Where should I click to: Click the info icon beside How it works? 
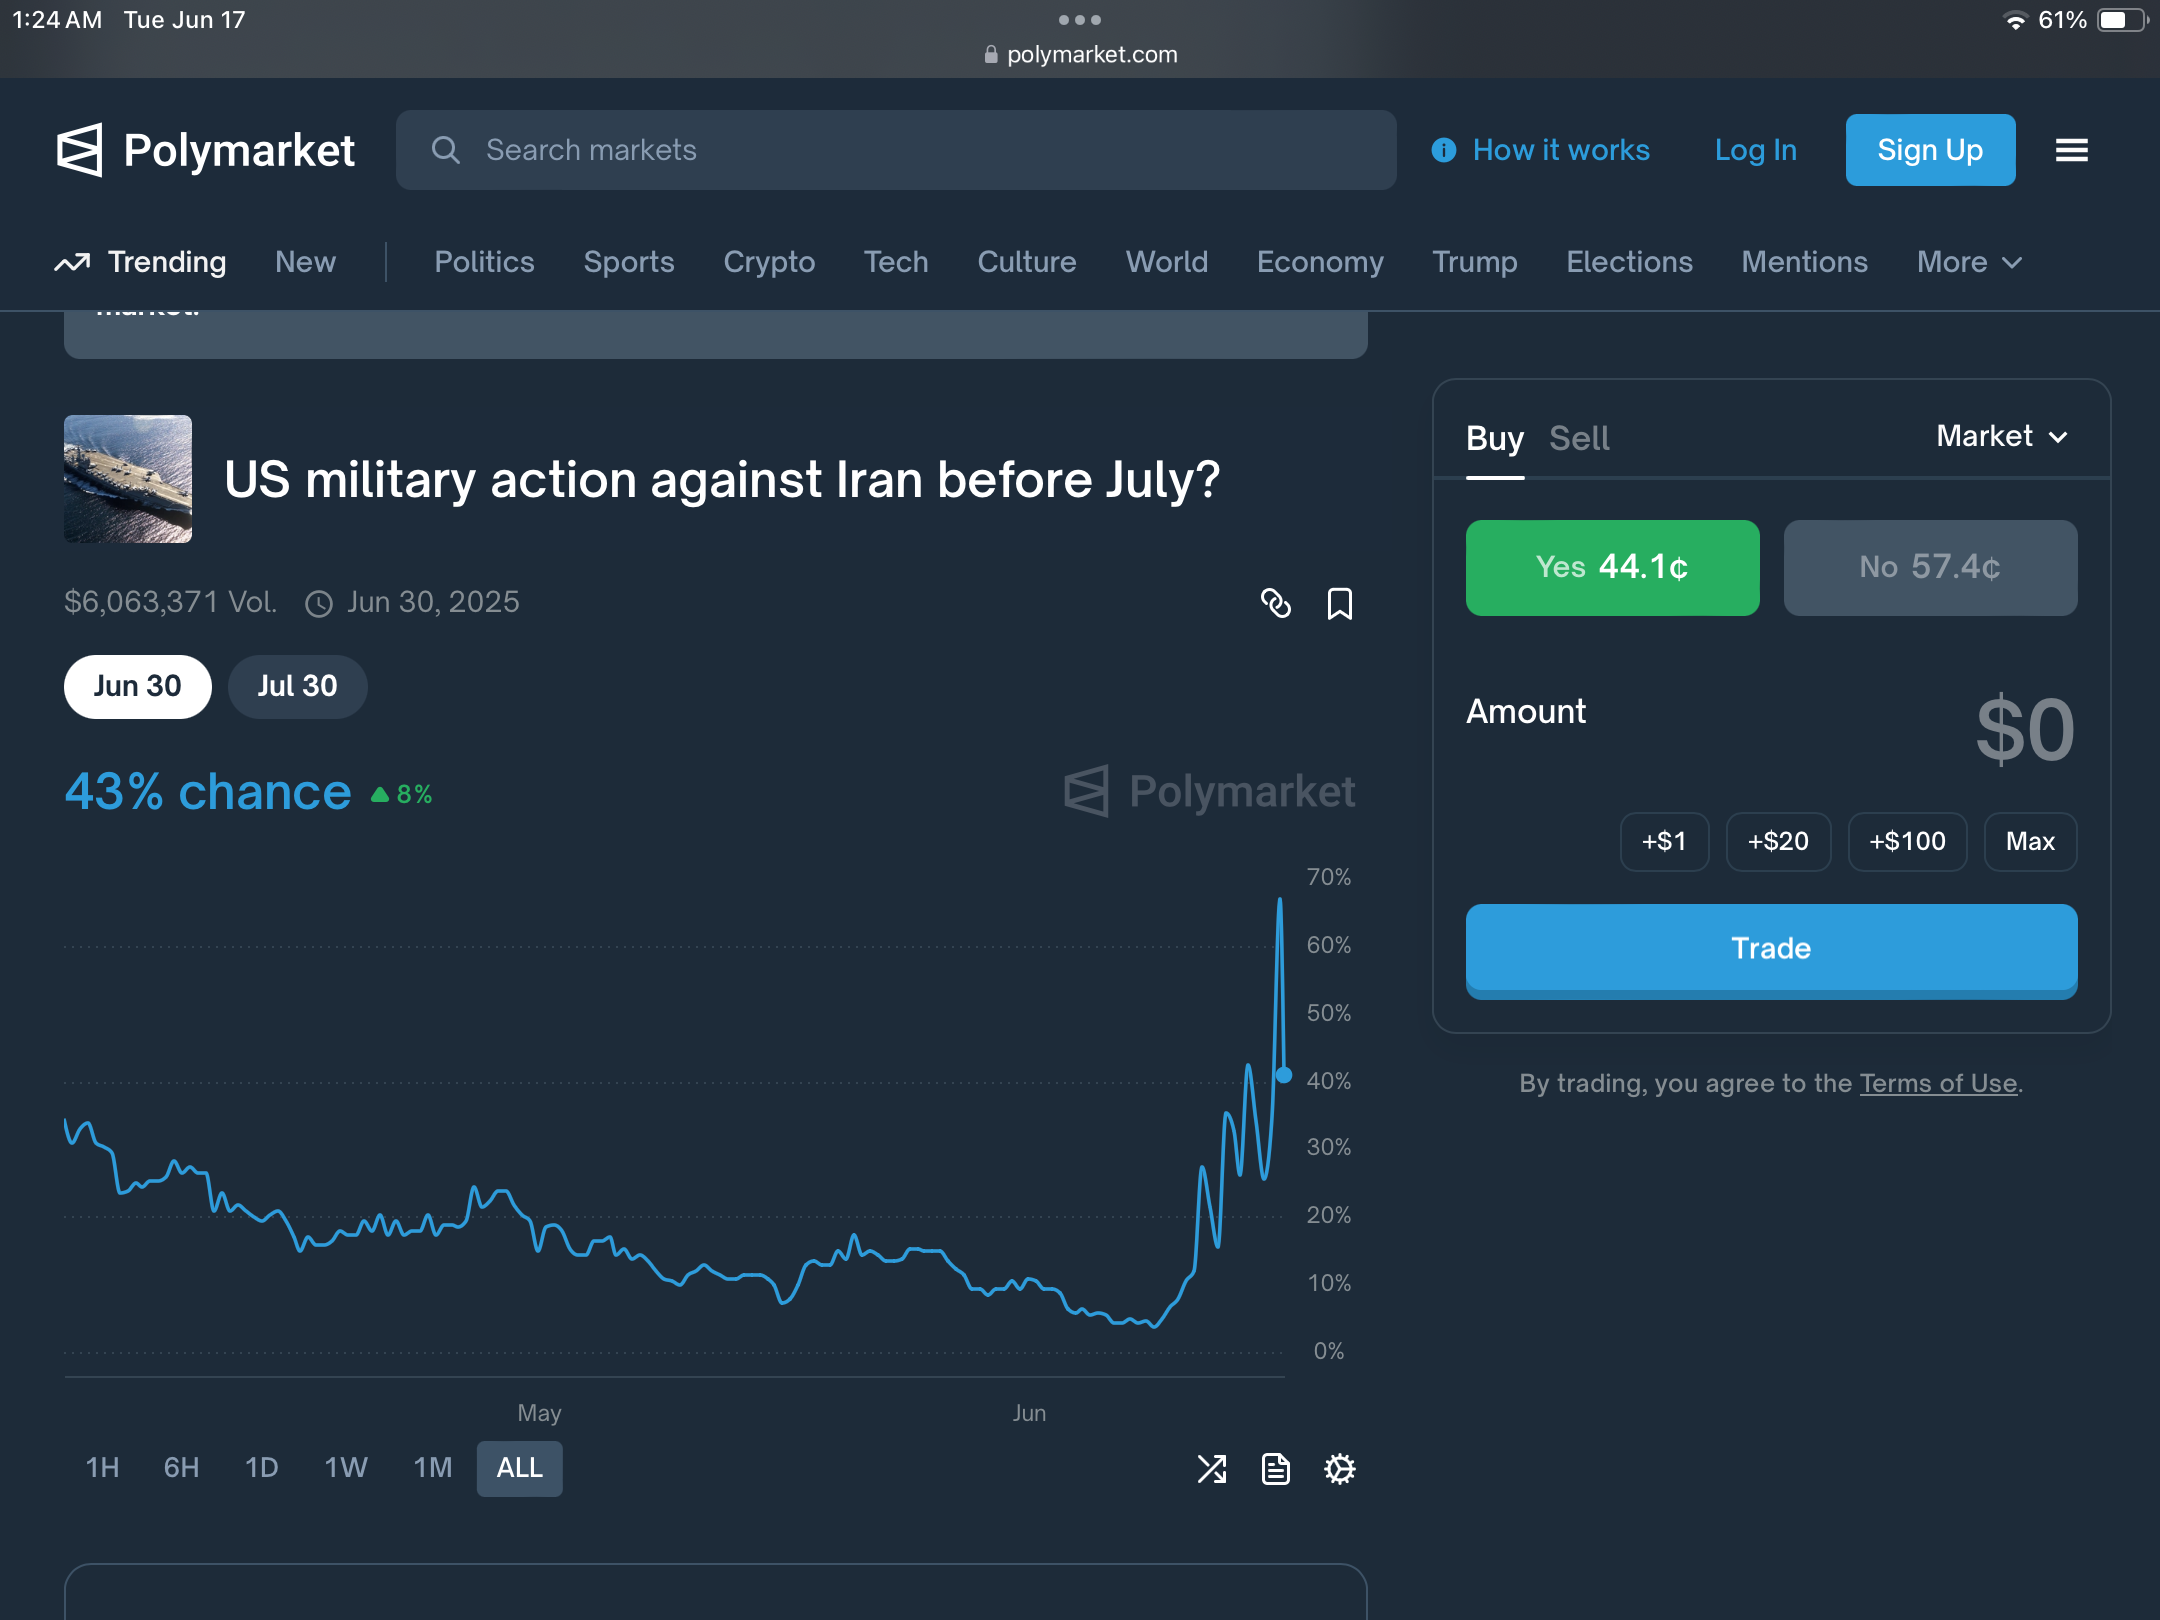click(x=1444, y=150)
